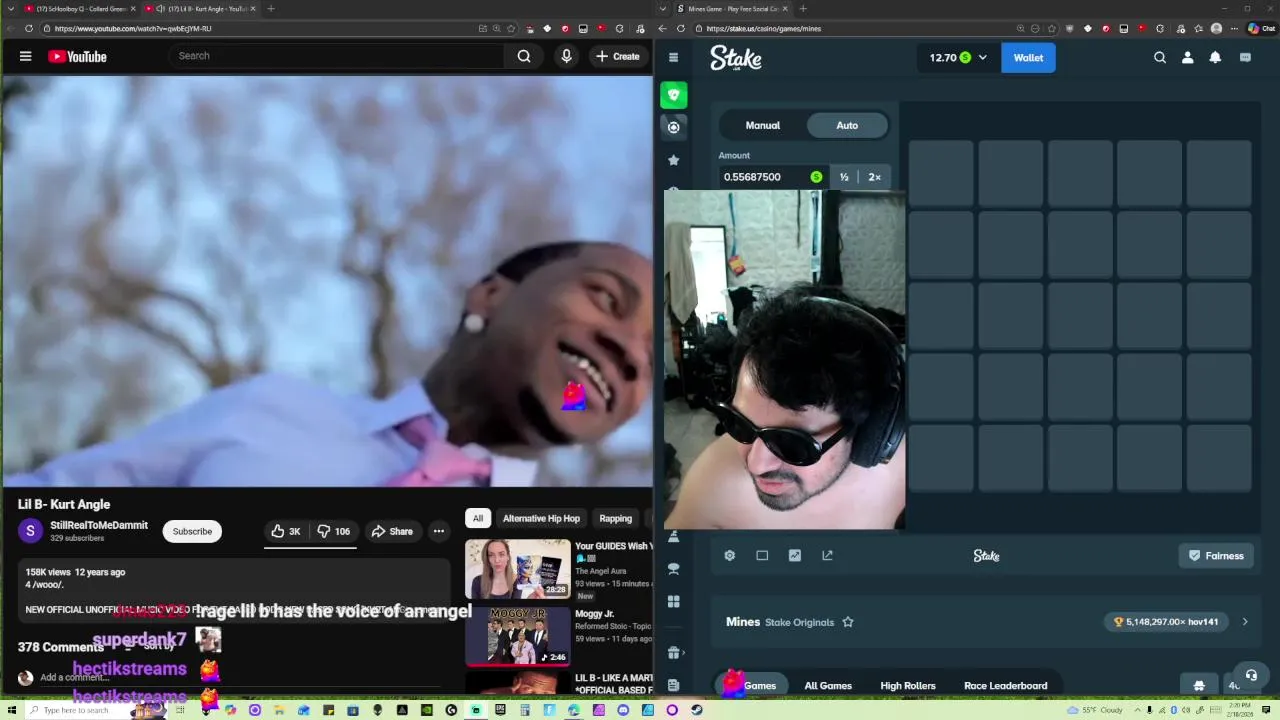The image size is (1280, 720).
Task: Open the Stake Wallet
Action: 1028,57
